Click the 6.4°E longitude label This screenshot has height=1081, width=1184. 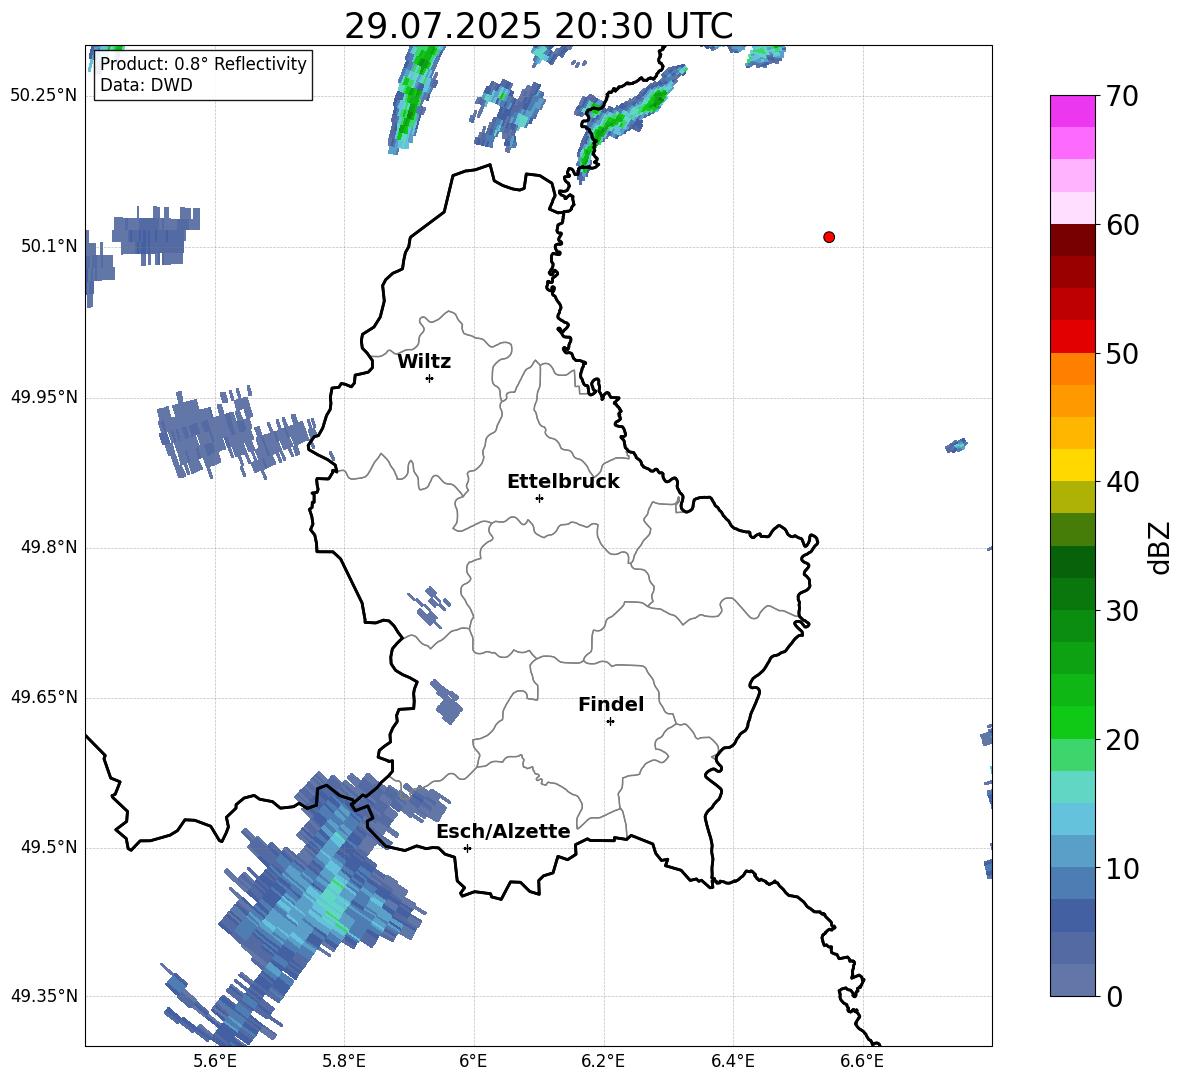tap(732, 1061)
